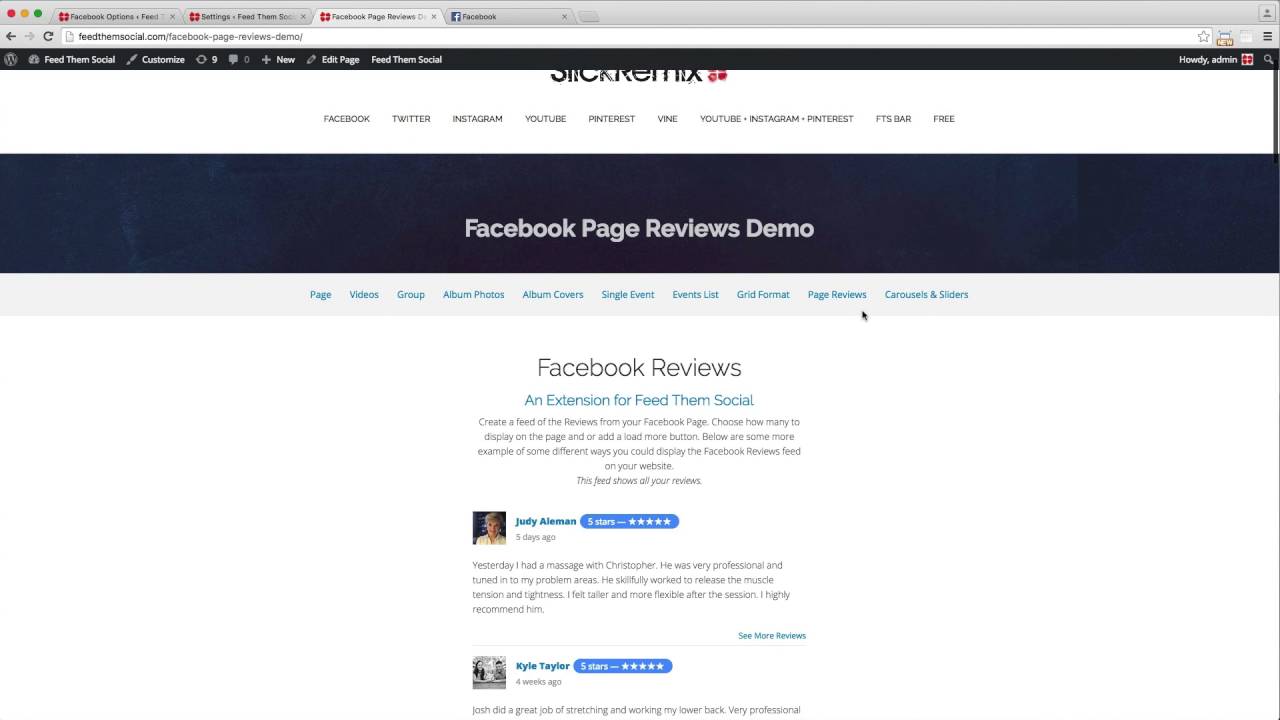Click the admin bar search magnifier icon

point(1268,59)
